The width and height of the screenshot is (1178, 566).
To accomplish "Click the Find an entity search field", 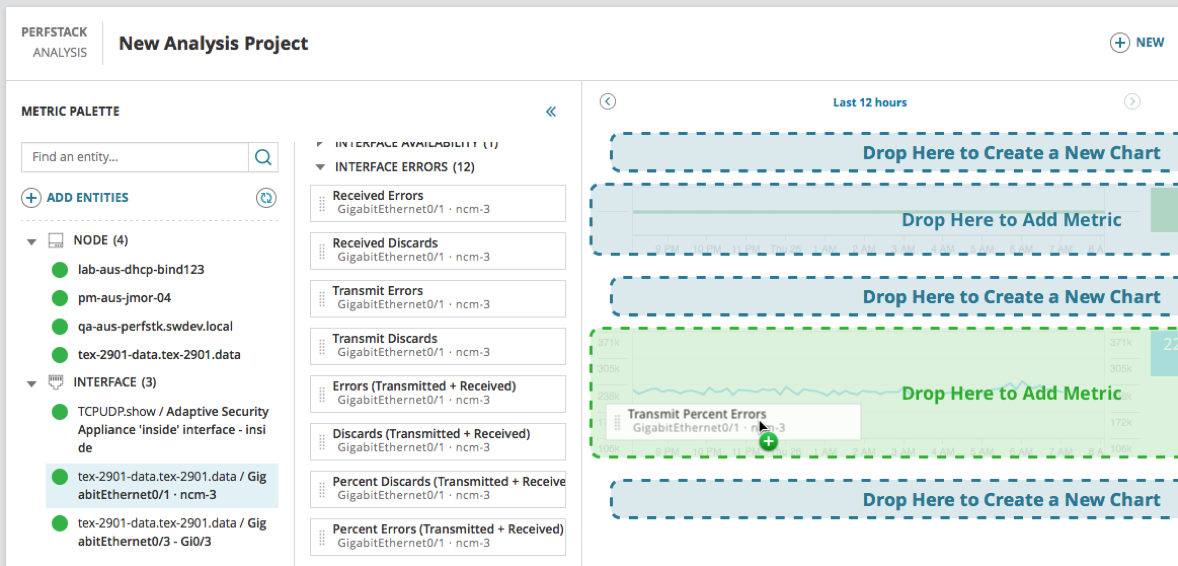I will 135,157.
